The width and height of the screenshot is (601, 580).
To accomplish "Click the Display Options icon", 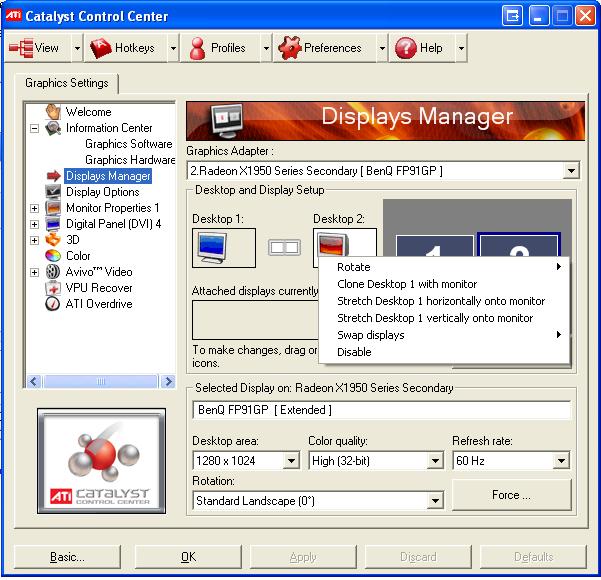I will tap(53, 192).
